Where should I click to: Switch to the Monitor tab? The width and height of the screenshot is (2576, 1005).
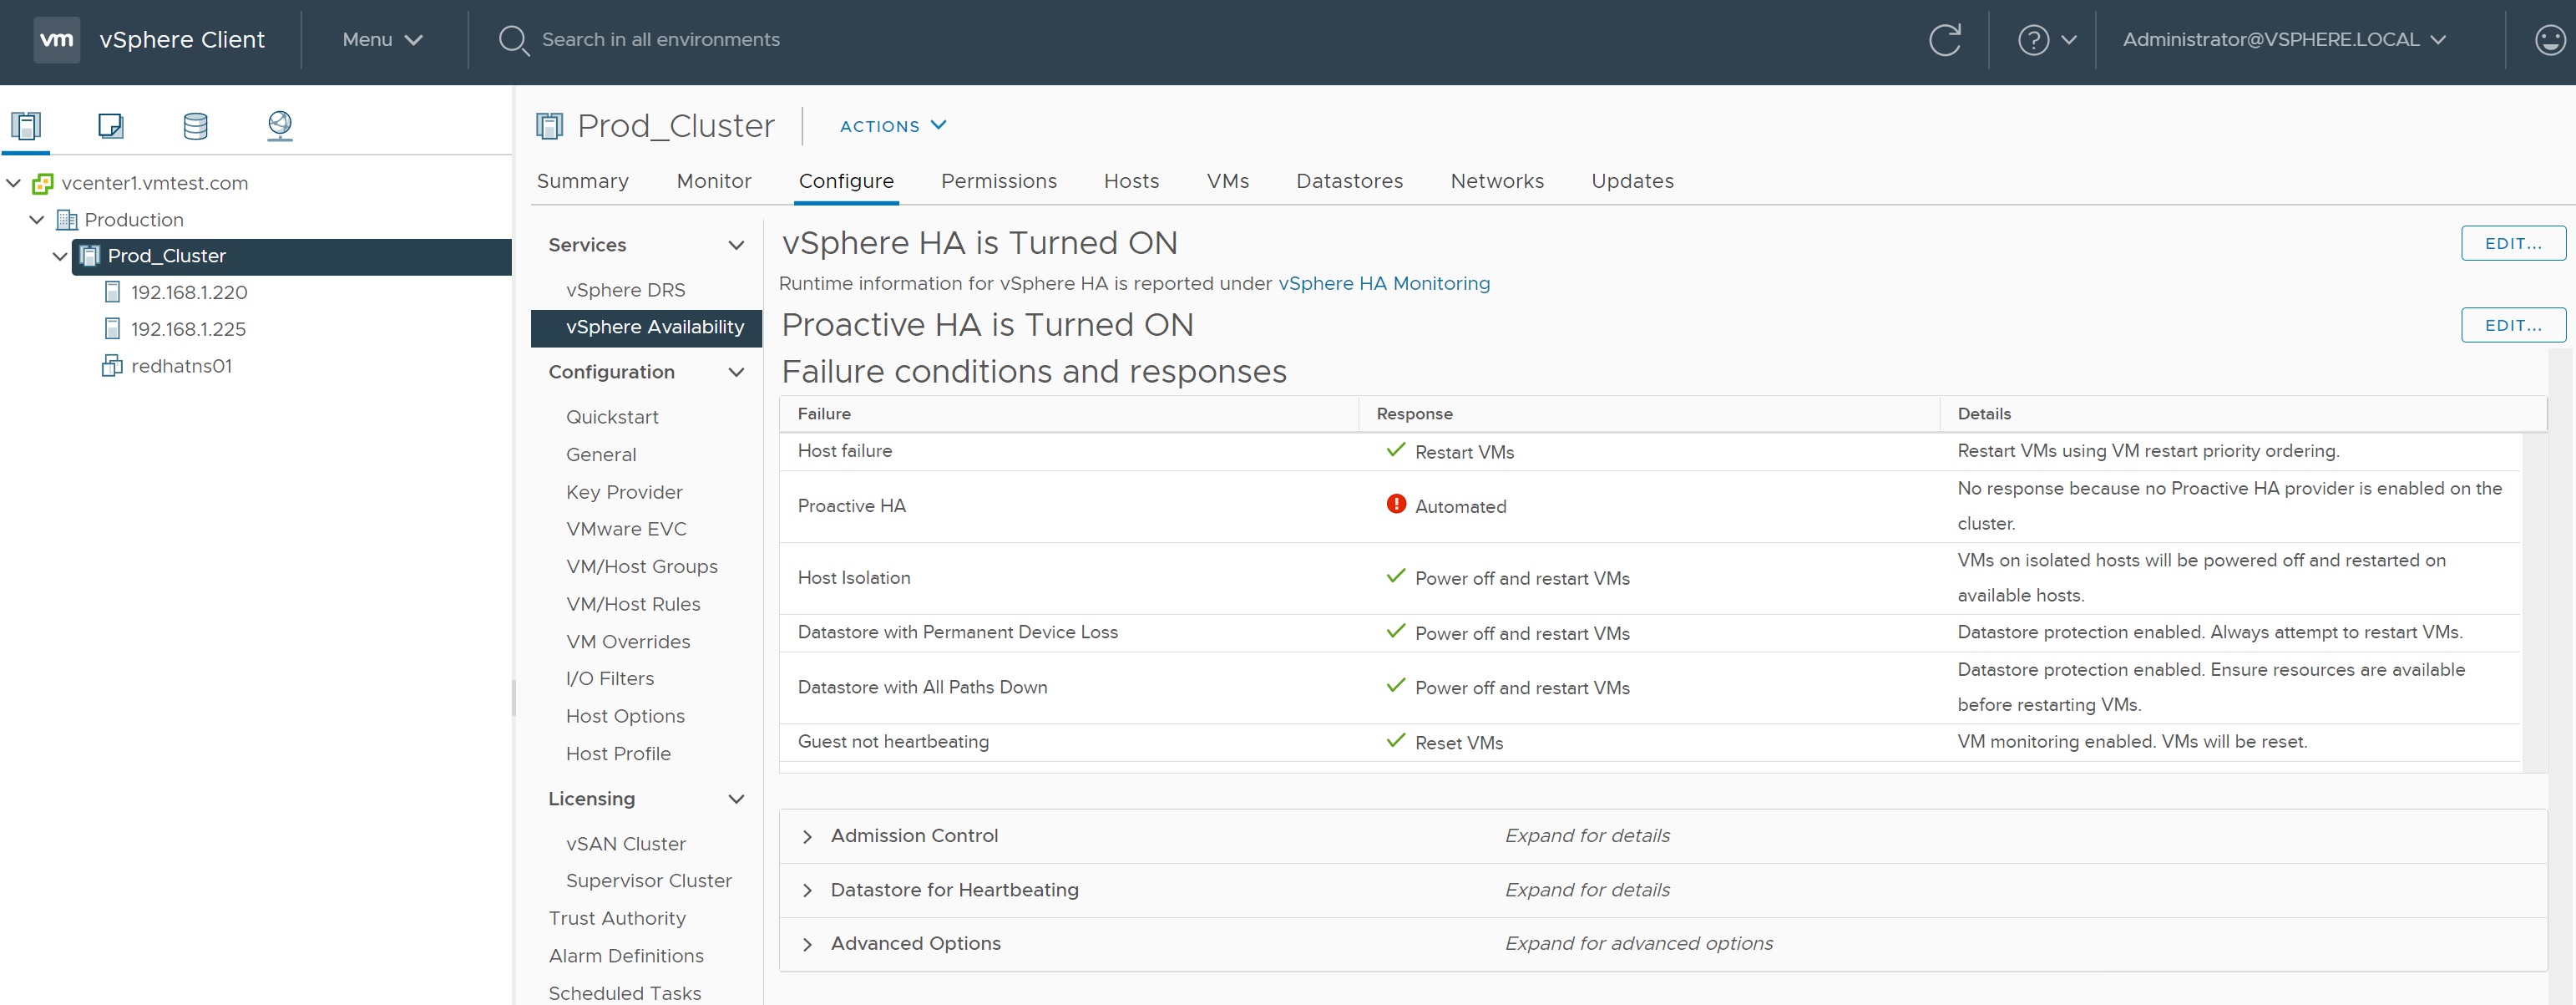click(x=714, y=181)
